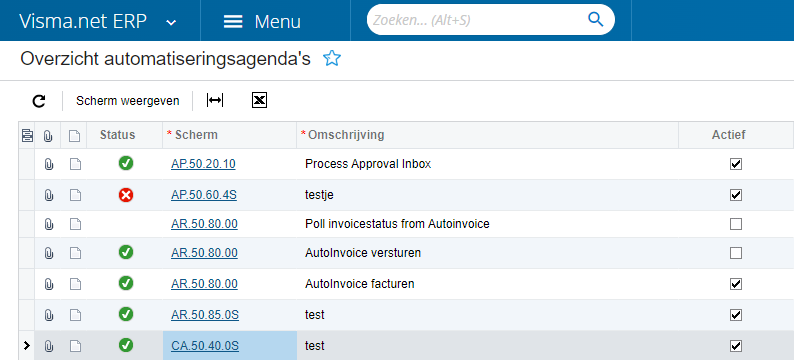794x360 pixels.
Task: Open the CA.50.40.0S link
Action: tap(205, 346)
